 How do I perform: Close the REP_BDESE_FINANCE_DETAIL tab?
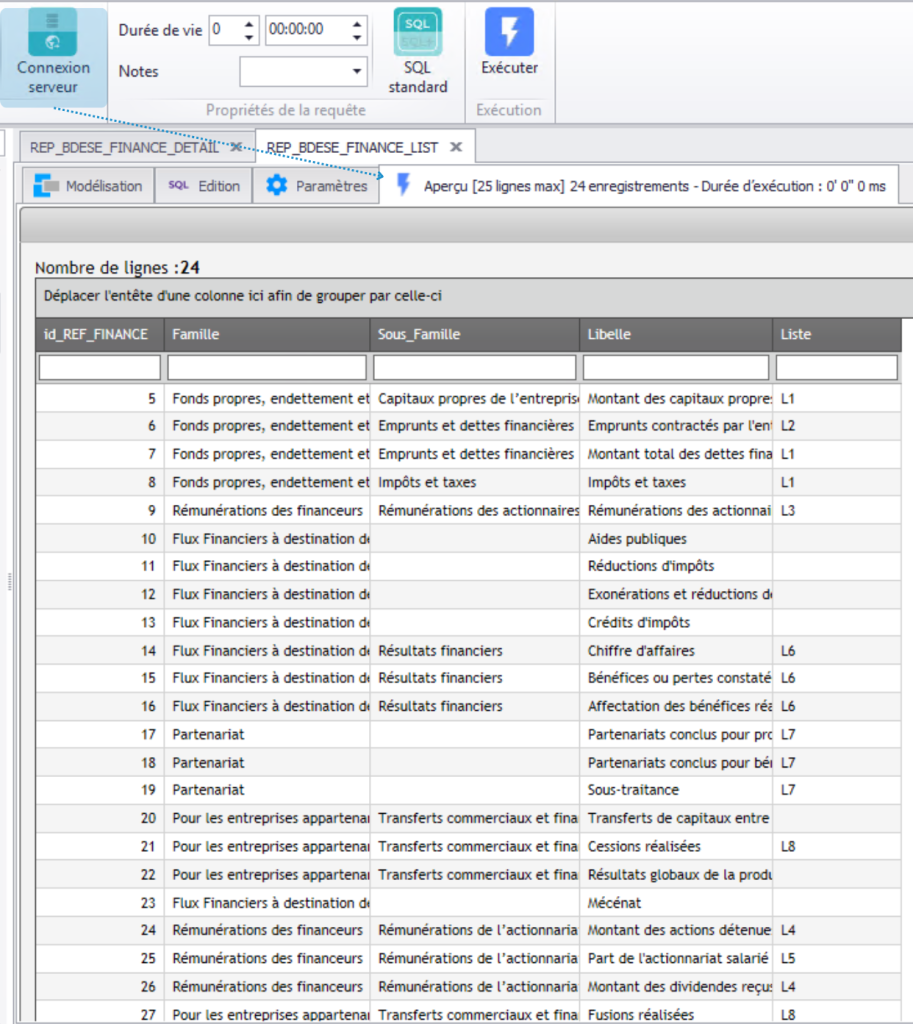click(x=237, y=147)
